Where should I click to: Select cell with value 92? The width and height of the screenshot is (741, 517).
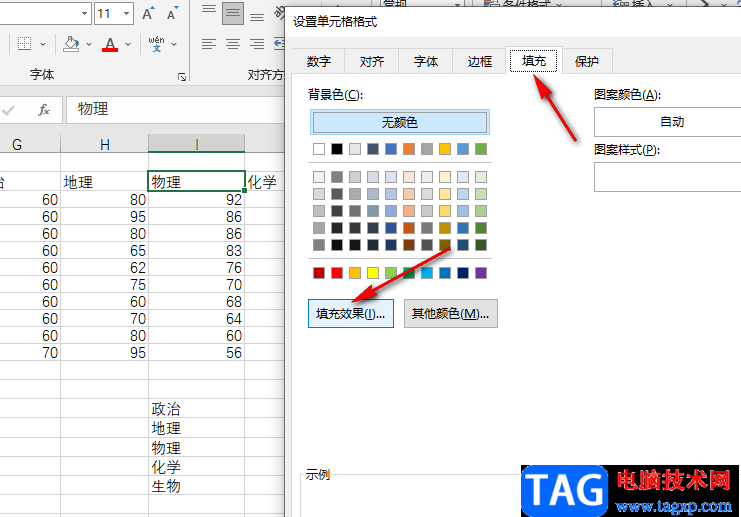(197, 200)
